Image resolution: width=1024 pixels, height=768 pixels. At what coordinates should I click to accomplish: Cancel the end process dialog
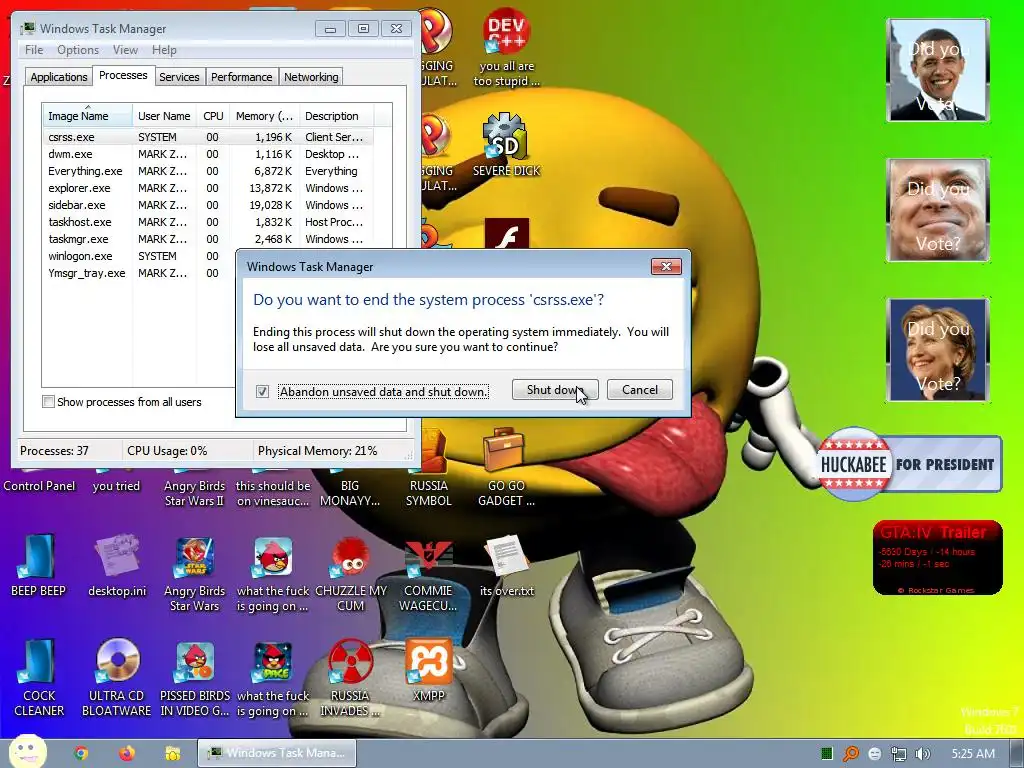(x=639, y=389)
